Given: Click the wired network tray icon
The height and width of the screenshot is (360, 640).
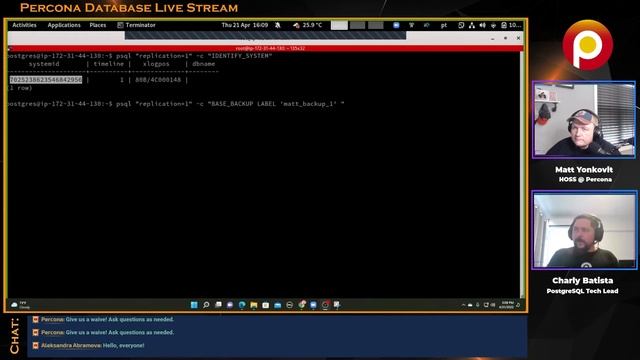Looking at the screenshot, I should tap(472, 25).
